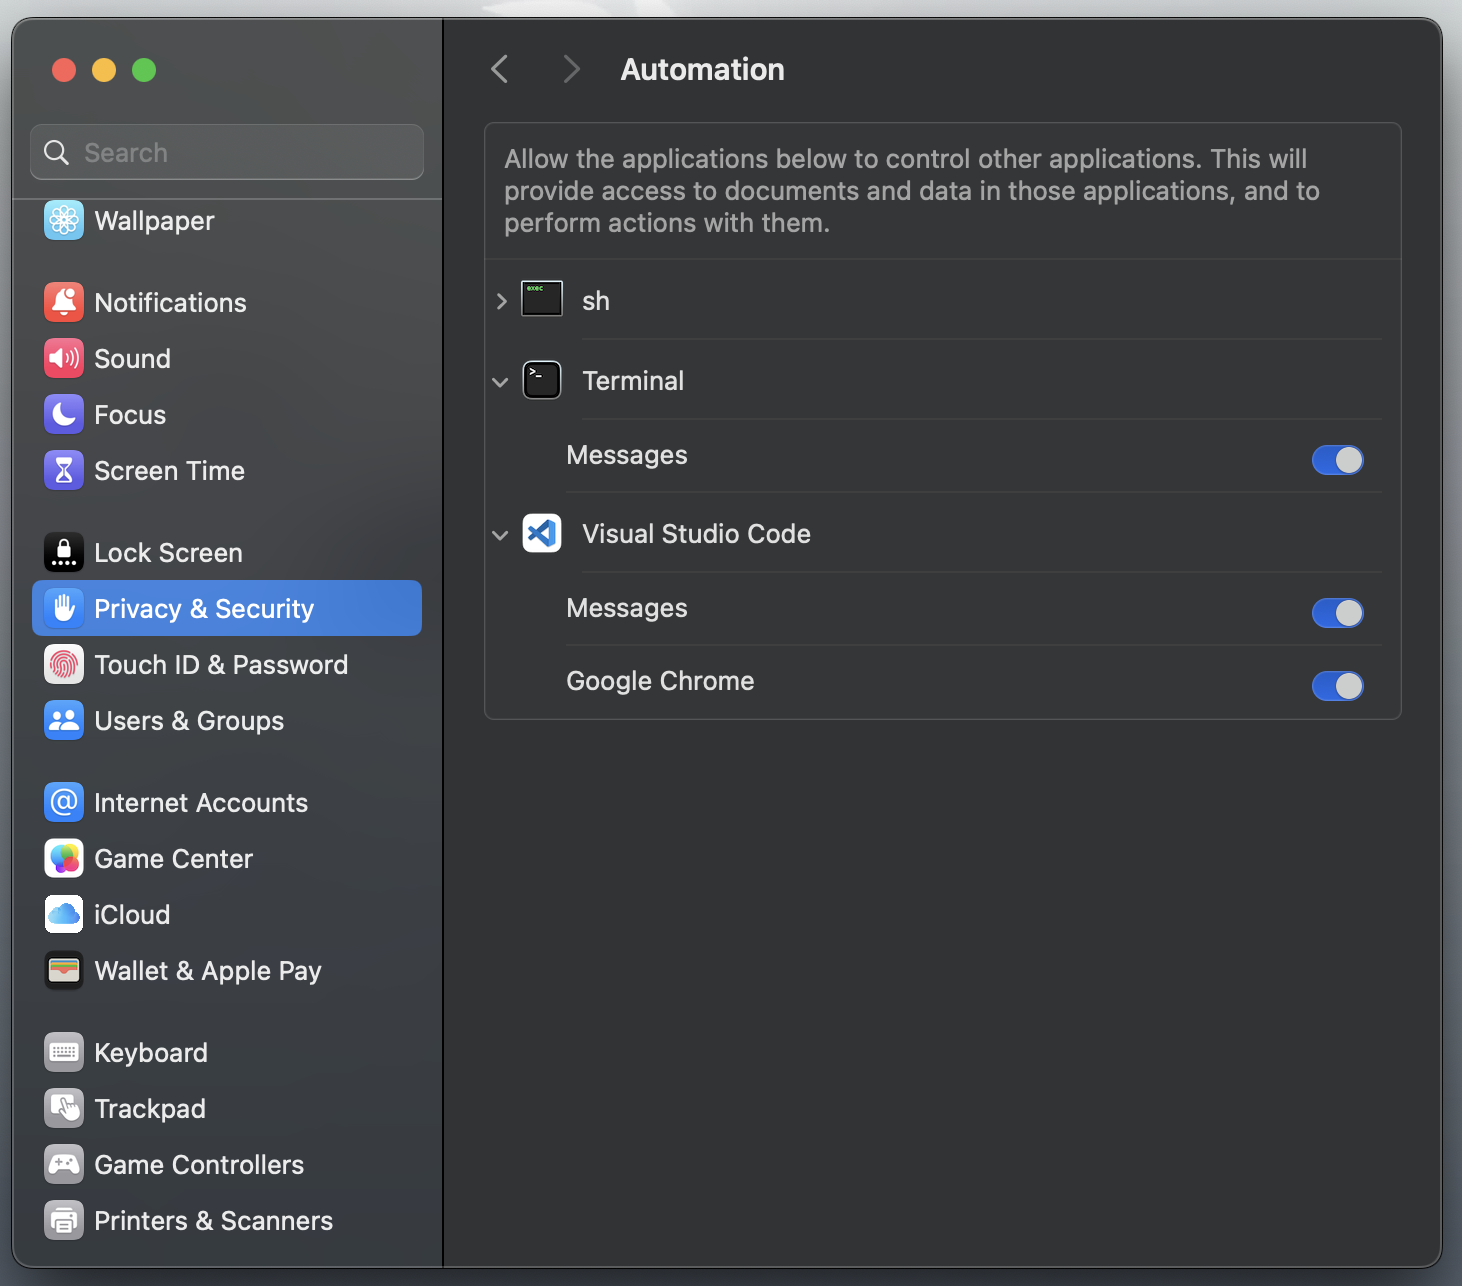Click the iCloud cloud icon
This screenshot has width=1462, height=1286.
(x=64, y=914)
